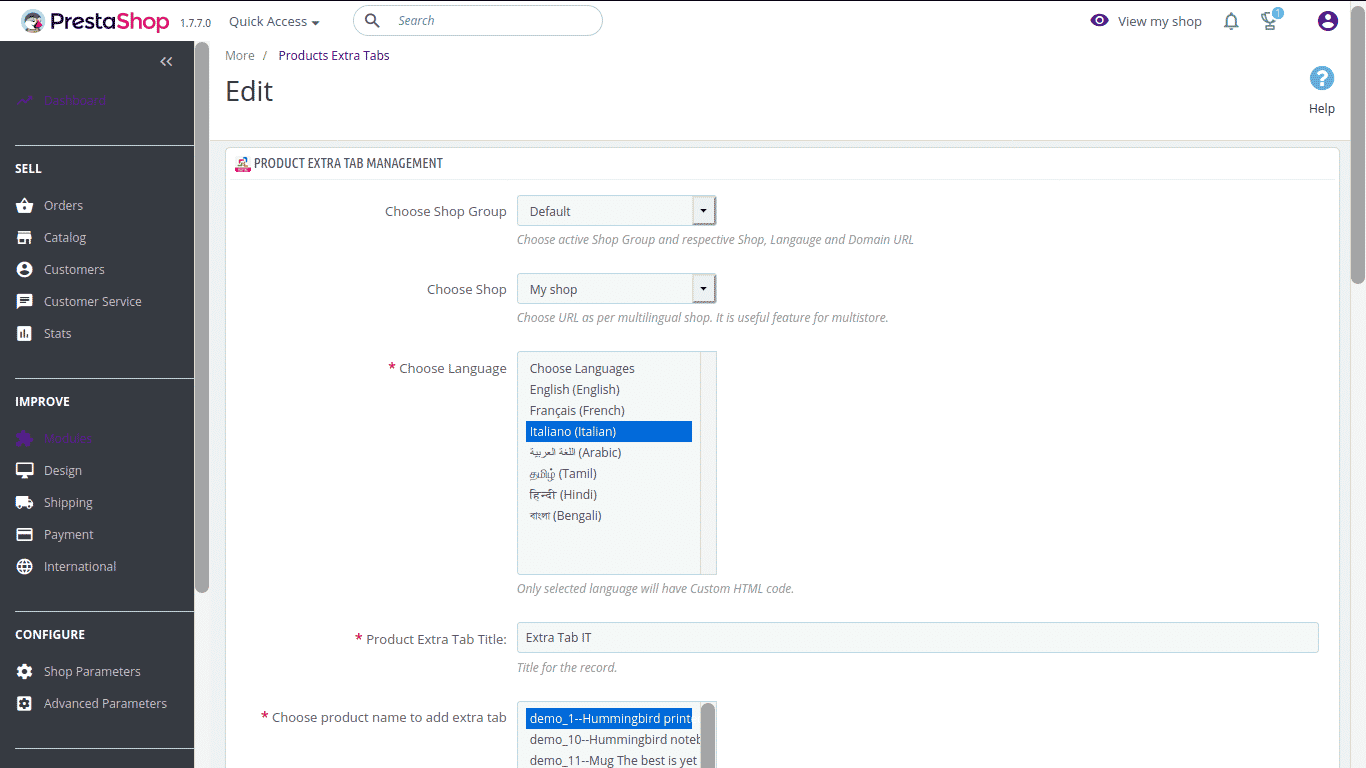
Task: Select demo_10 Hummingbird notebook product option
Action: (610, 740)
